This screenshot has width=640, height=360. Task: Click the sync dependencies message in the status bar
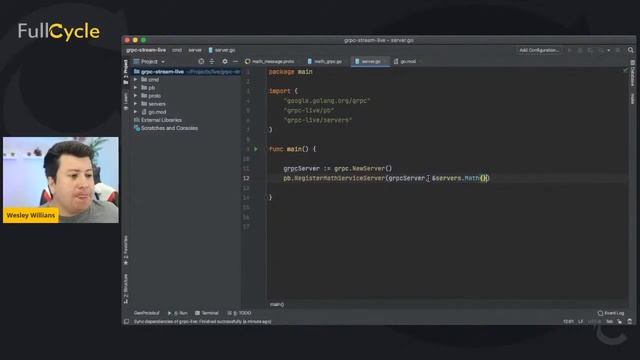(x=202, y=322)
